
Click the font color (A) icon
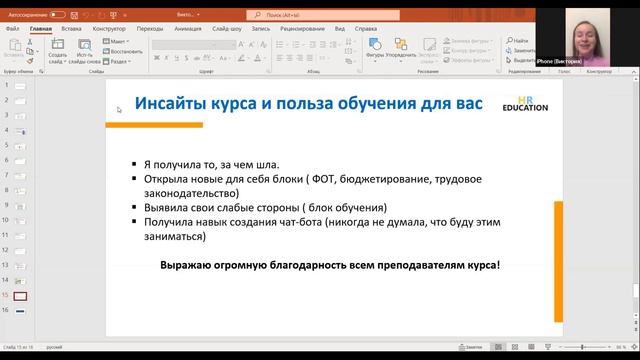point(258,58)
